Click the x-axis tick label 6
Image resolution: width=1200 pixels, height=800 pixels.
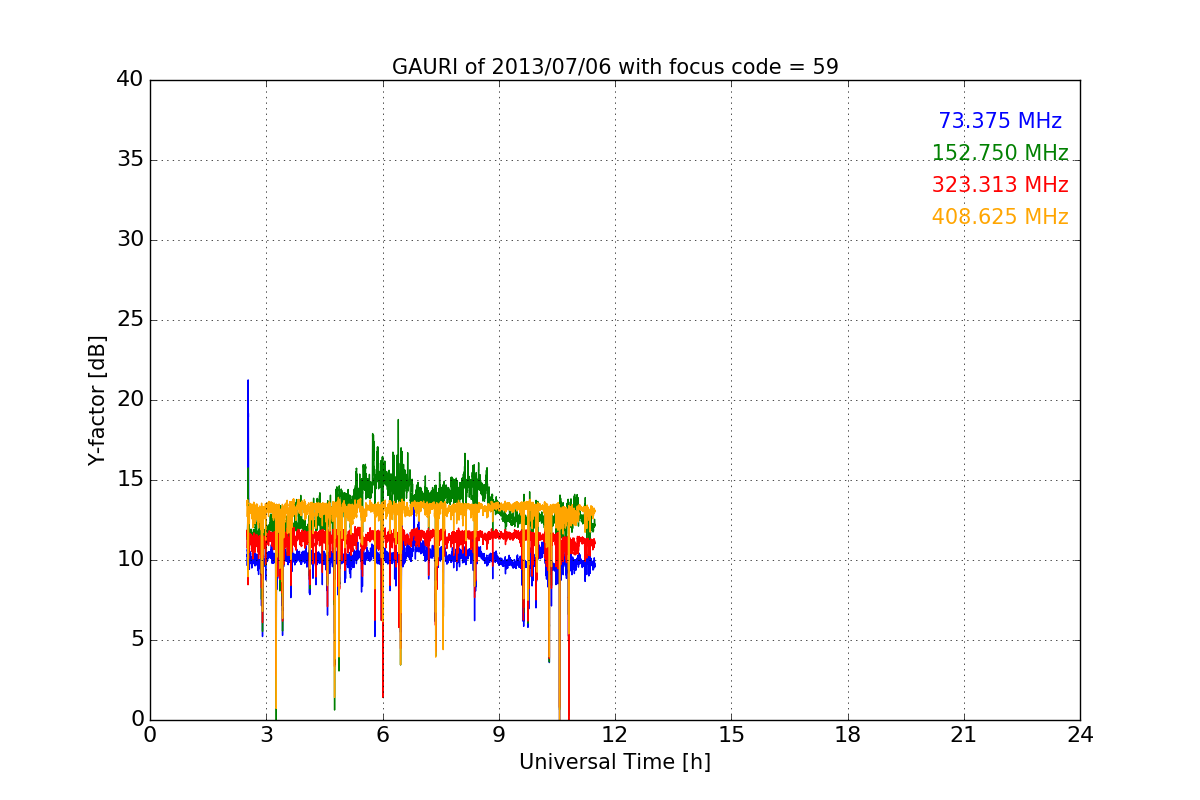point(382,735)
